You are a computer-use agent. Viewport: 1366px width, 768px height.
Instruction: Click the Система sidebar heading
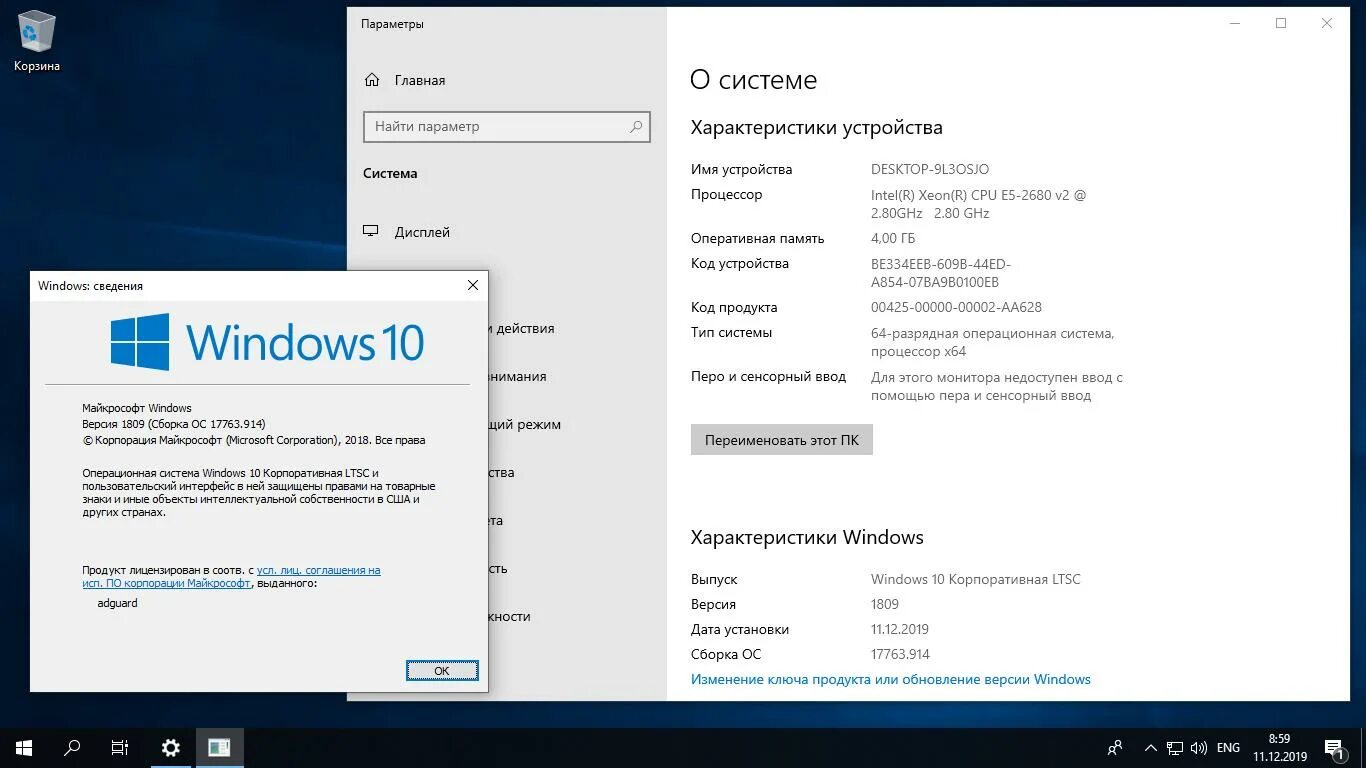click(x=390, y=173)
